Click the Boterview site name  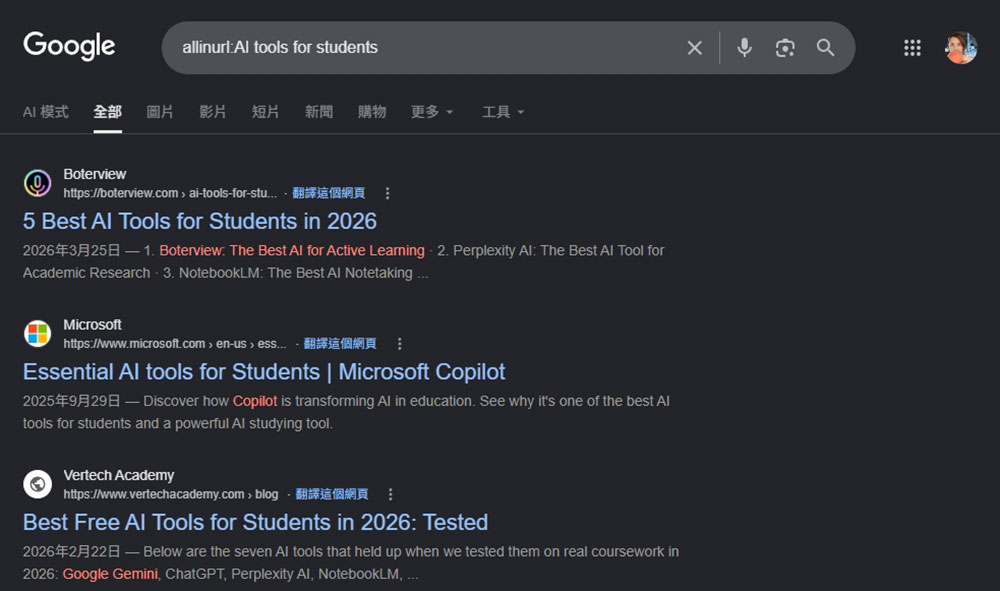[95, 174]
